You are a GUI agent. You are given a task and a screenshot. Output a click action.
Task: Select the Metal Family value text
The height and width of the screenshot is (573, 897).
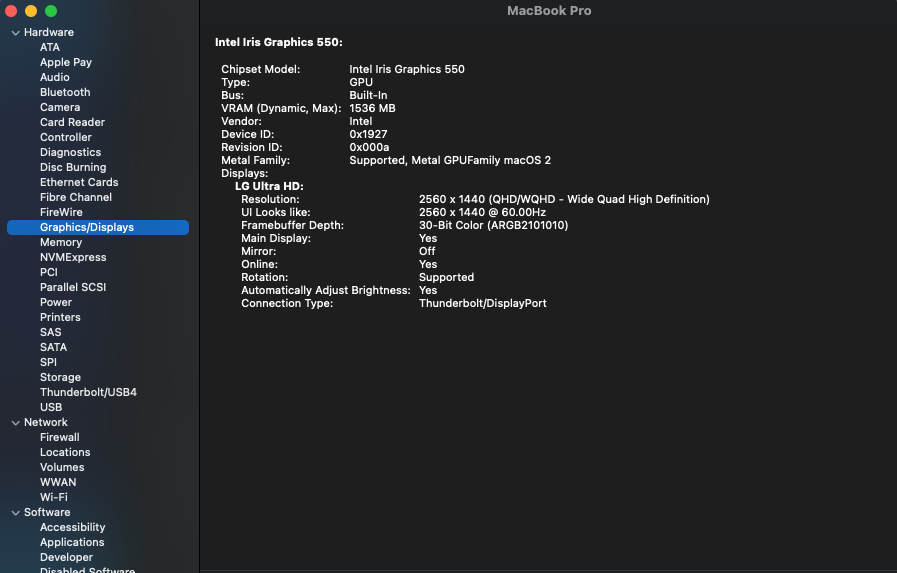[x=450, y=161]
